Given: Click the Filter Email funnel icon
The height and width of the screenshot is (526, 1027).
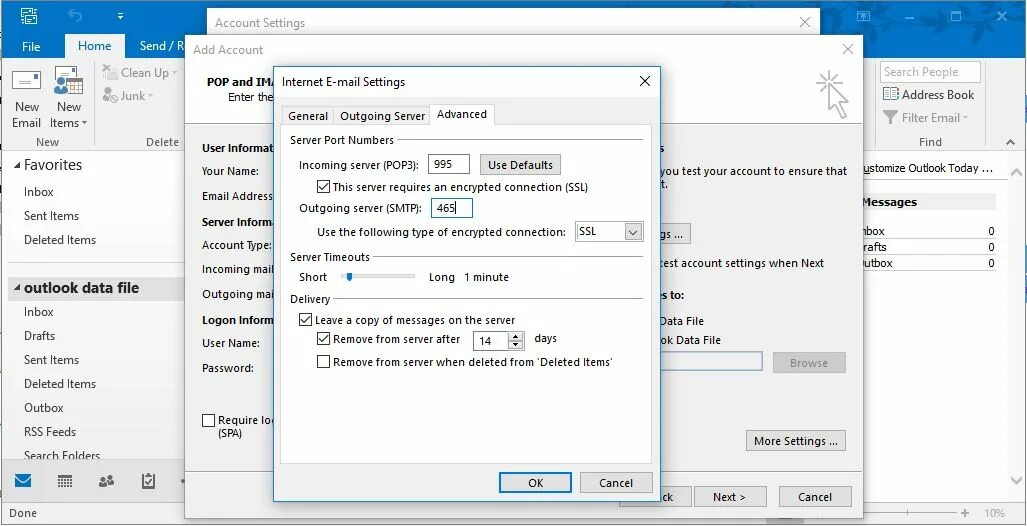Looking at the screenshot, I should click(890, 118).
